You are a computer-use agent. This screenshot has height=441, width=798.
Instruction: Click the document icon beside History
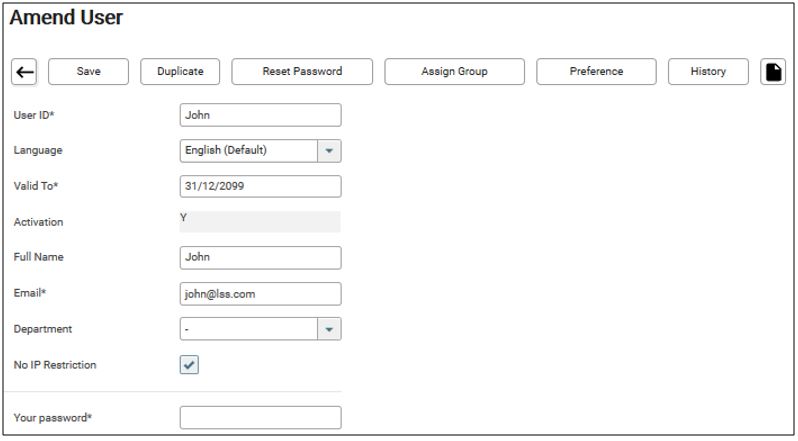(773, 72)
